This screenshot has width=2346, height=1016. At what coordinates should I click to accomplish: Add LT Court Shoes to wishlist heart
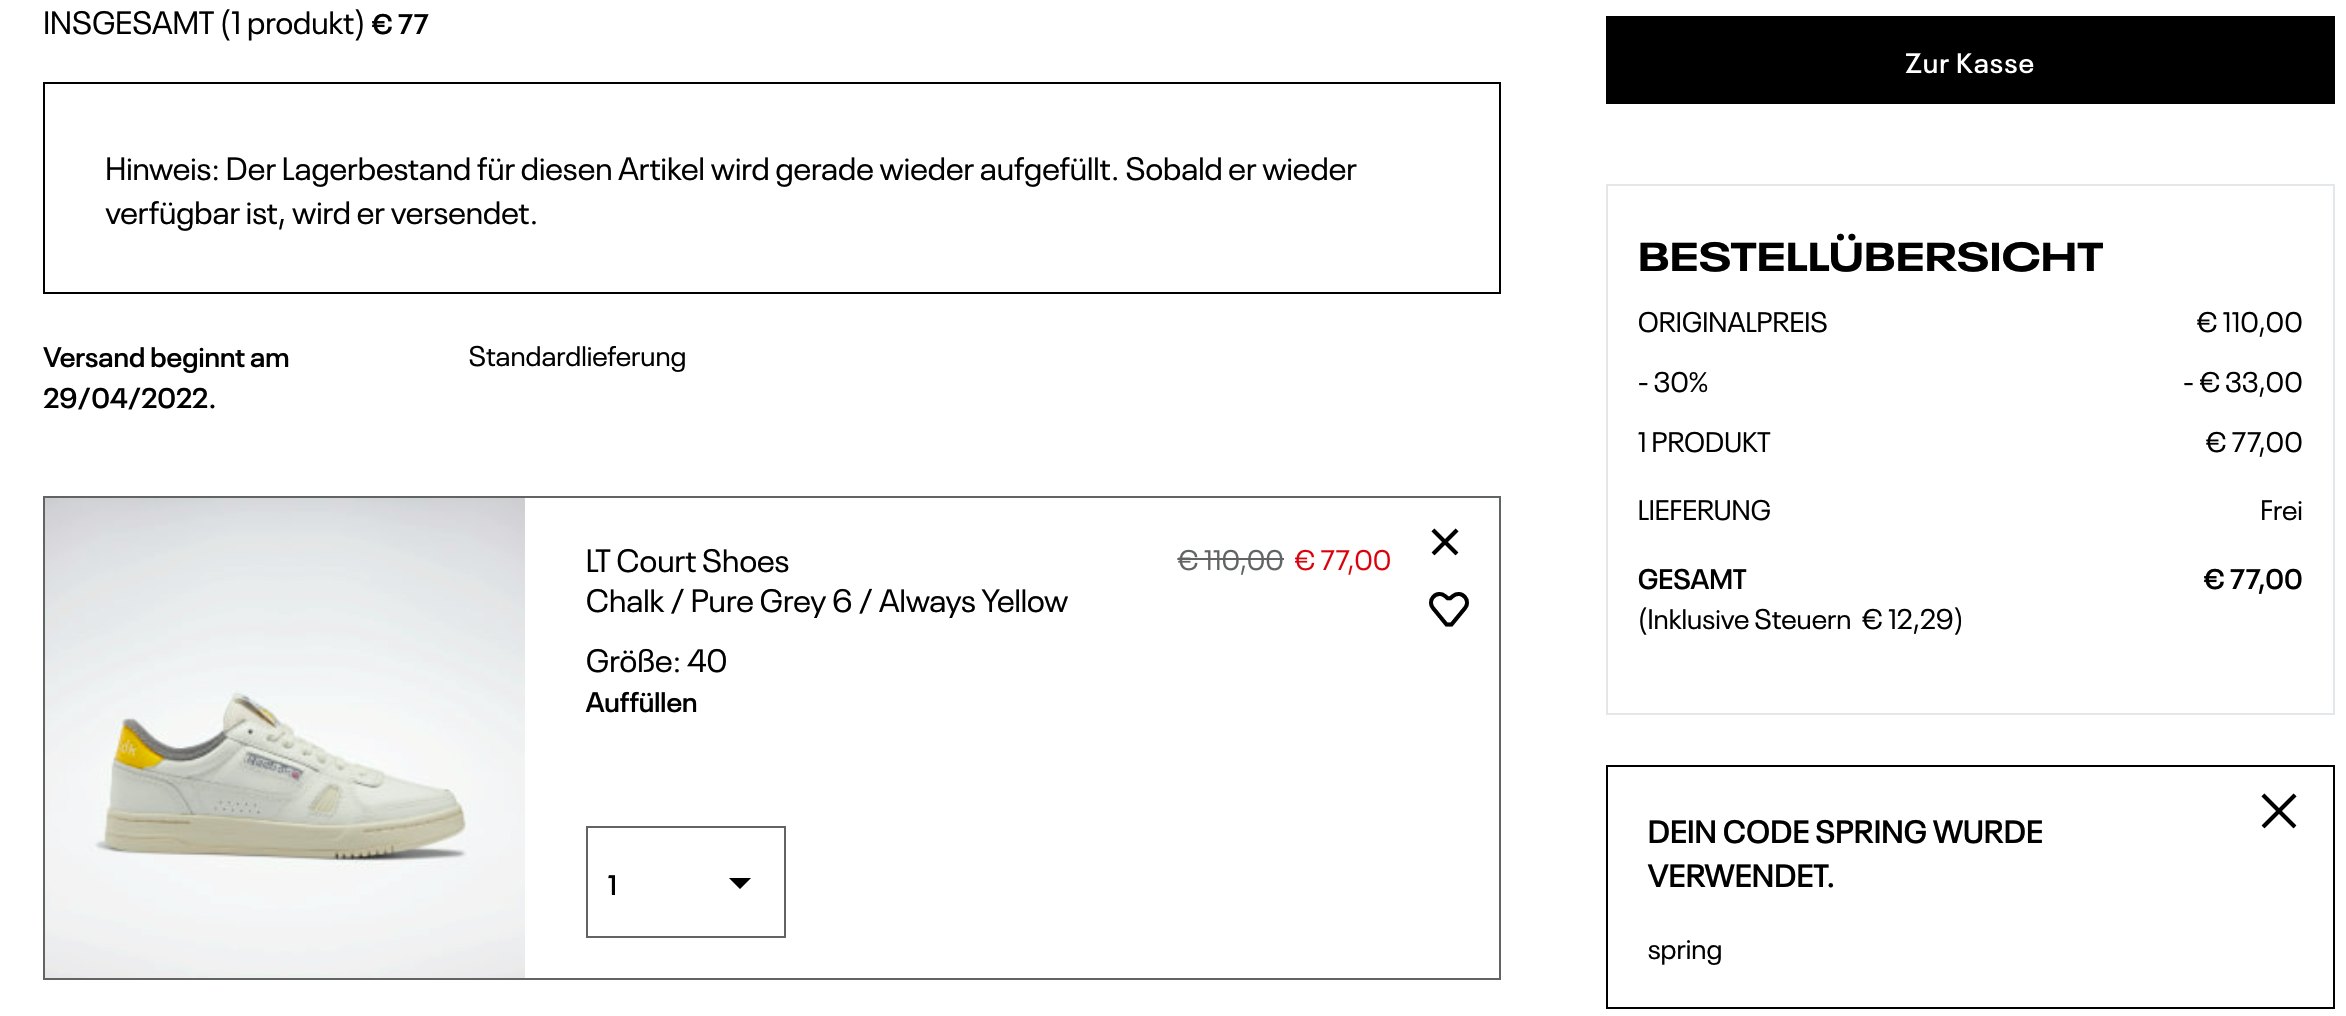point(1448,609)
